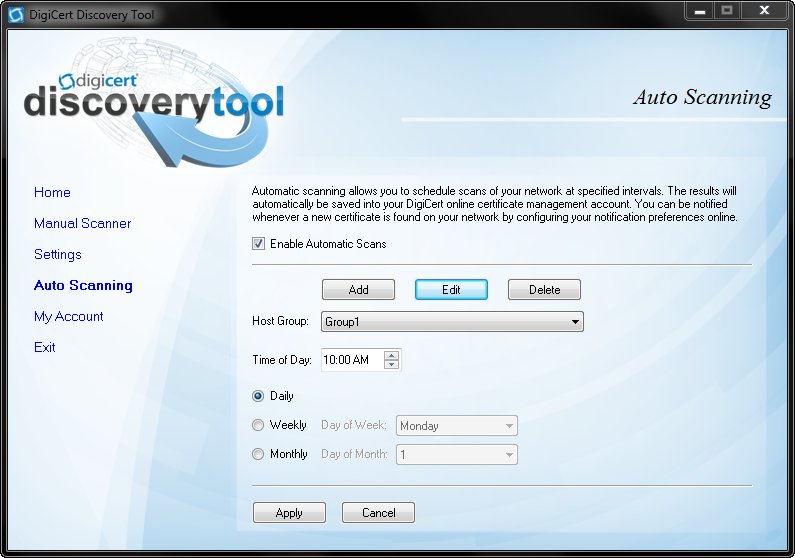Open the Home page link
The width and height of the screenshot is (795, 558).
coord(52,192)
